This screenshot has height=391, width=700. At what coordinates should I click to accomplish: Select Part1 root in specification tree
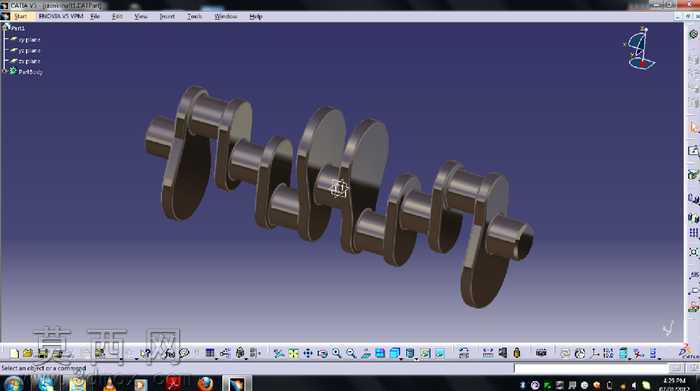[x=18, y=28]
